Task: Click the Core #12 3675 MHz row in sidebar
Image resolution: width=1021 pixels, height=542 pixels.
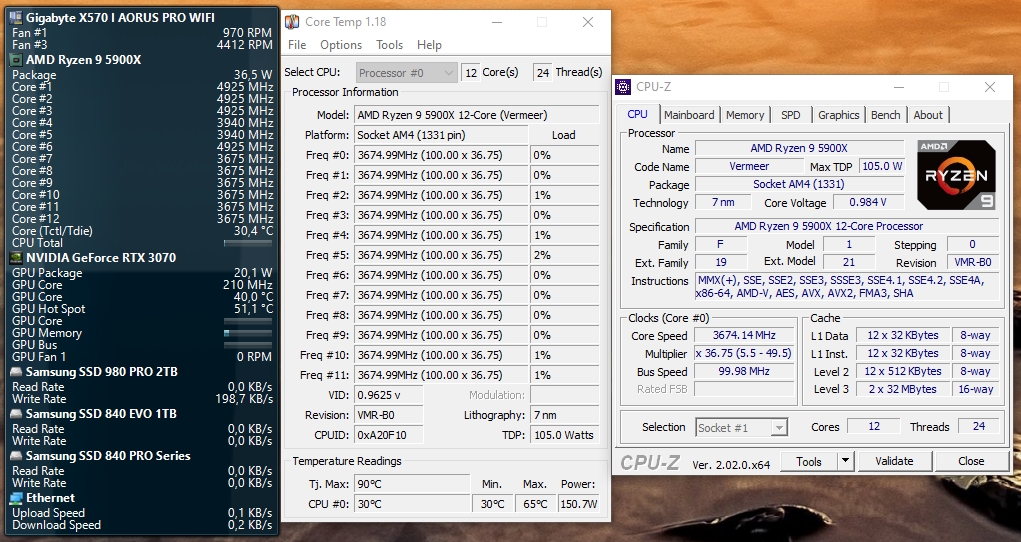Action: coord(142,219)
